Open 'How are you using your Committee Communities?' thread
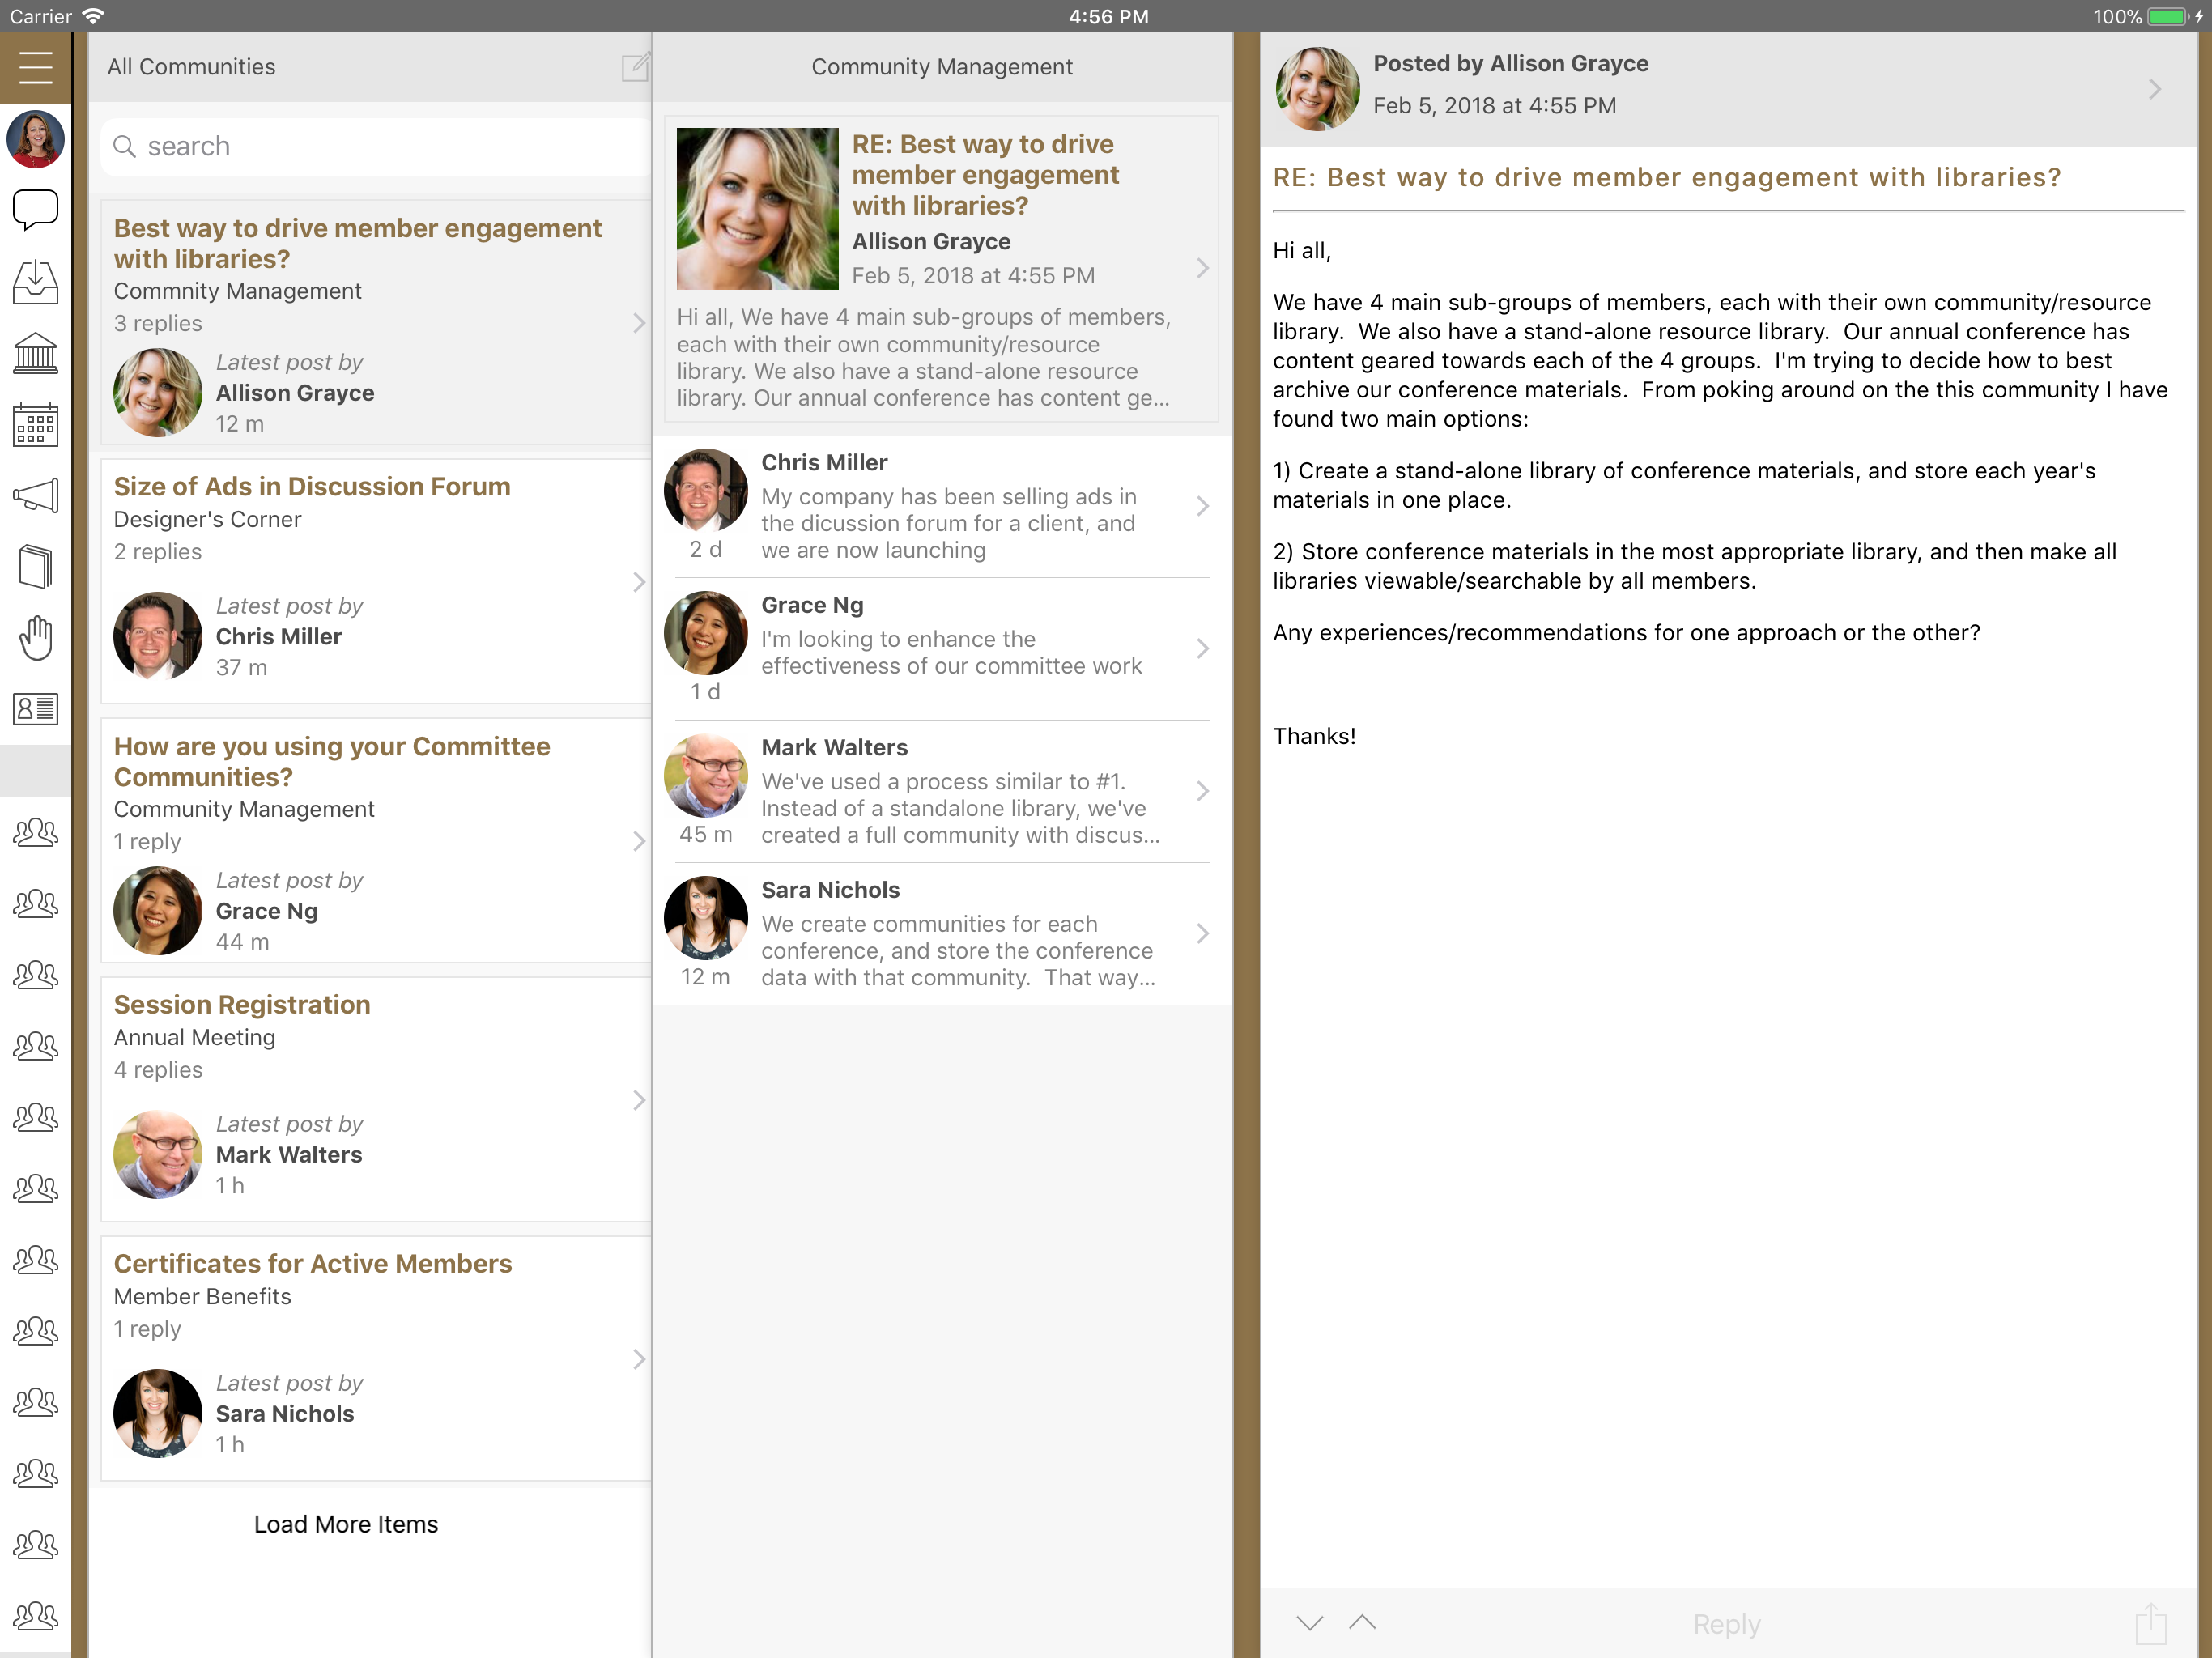This screenshot has width=2212, height=1658. 376,840
